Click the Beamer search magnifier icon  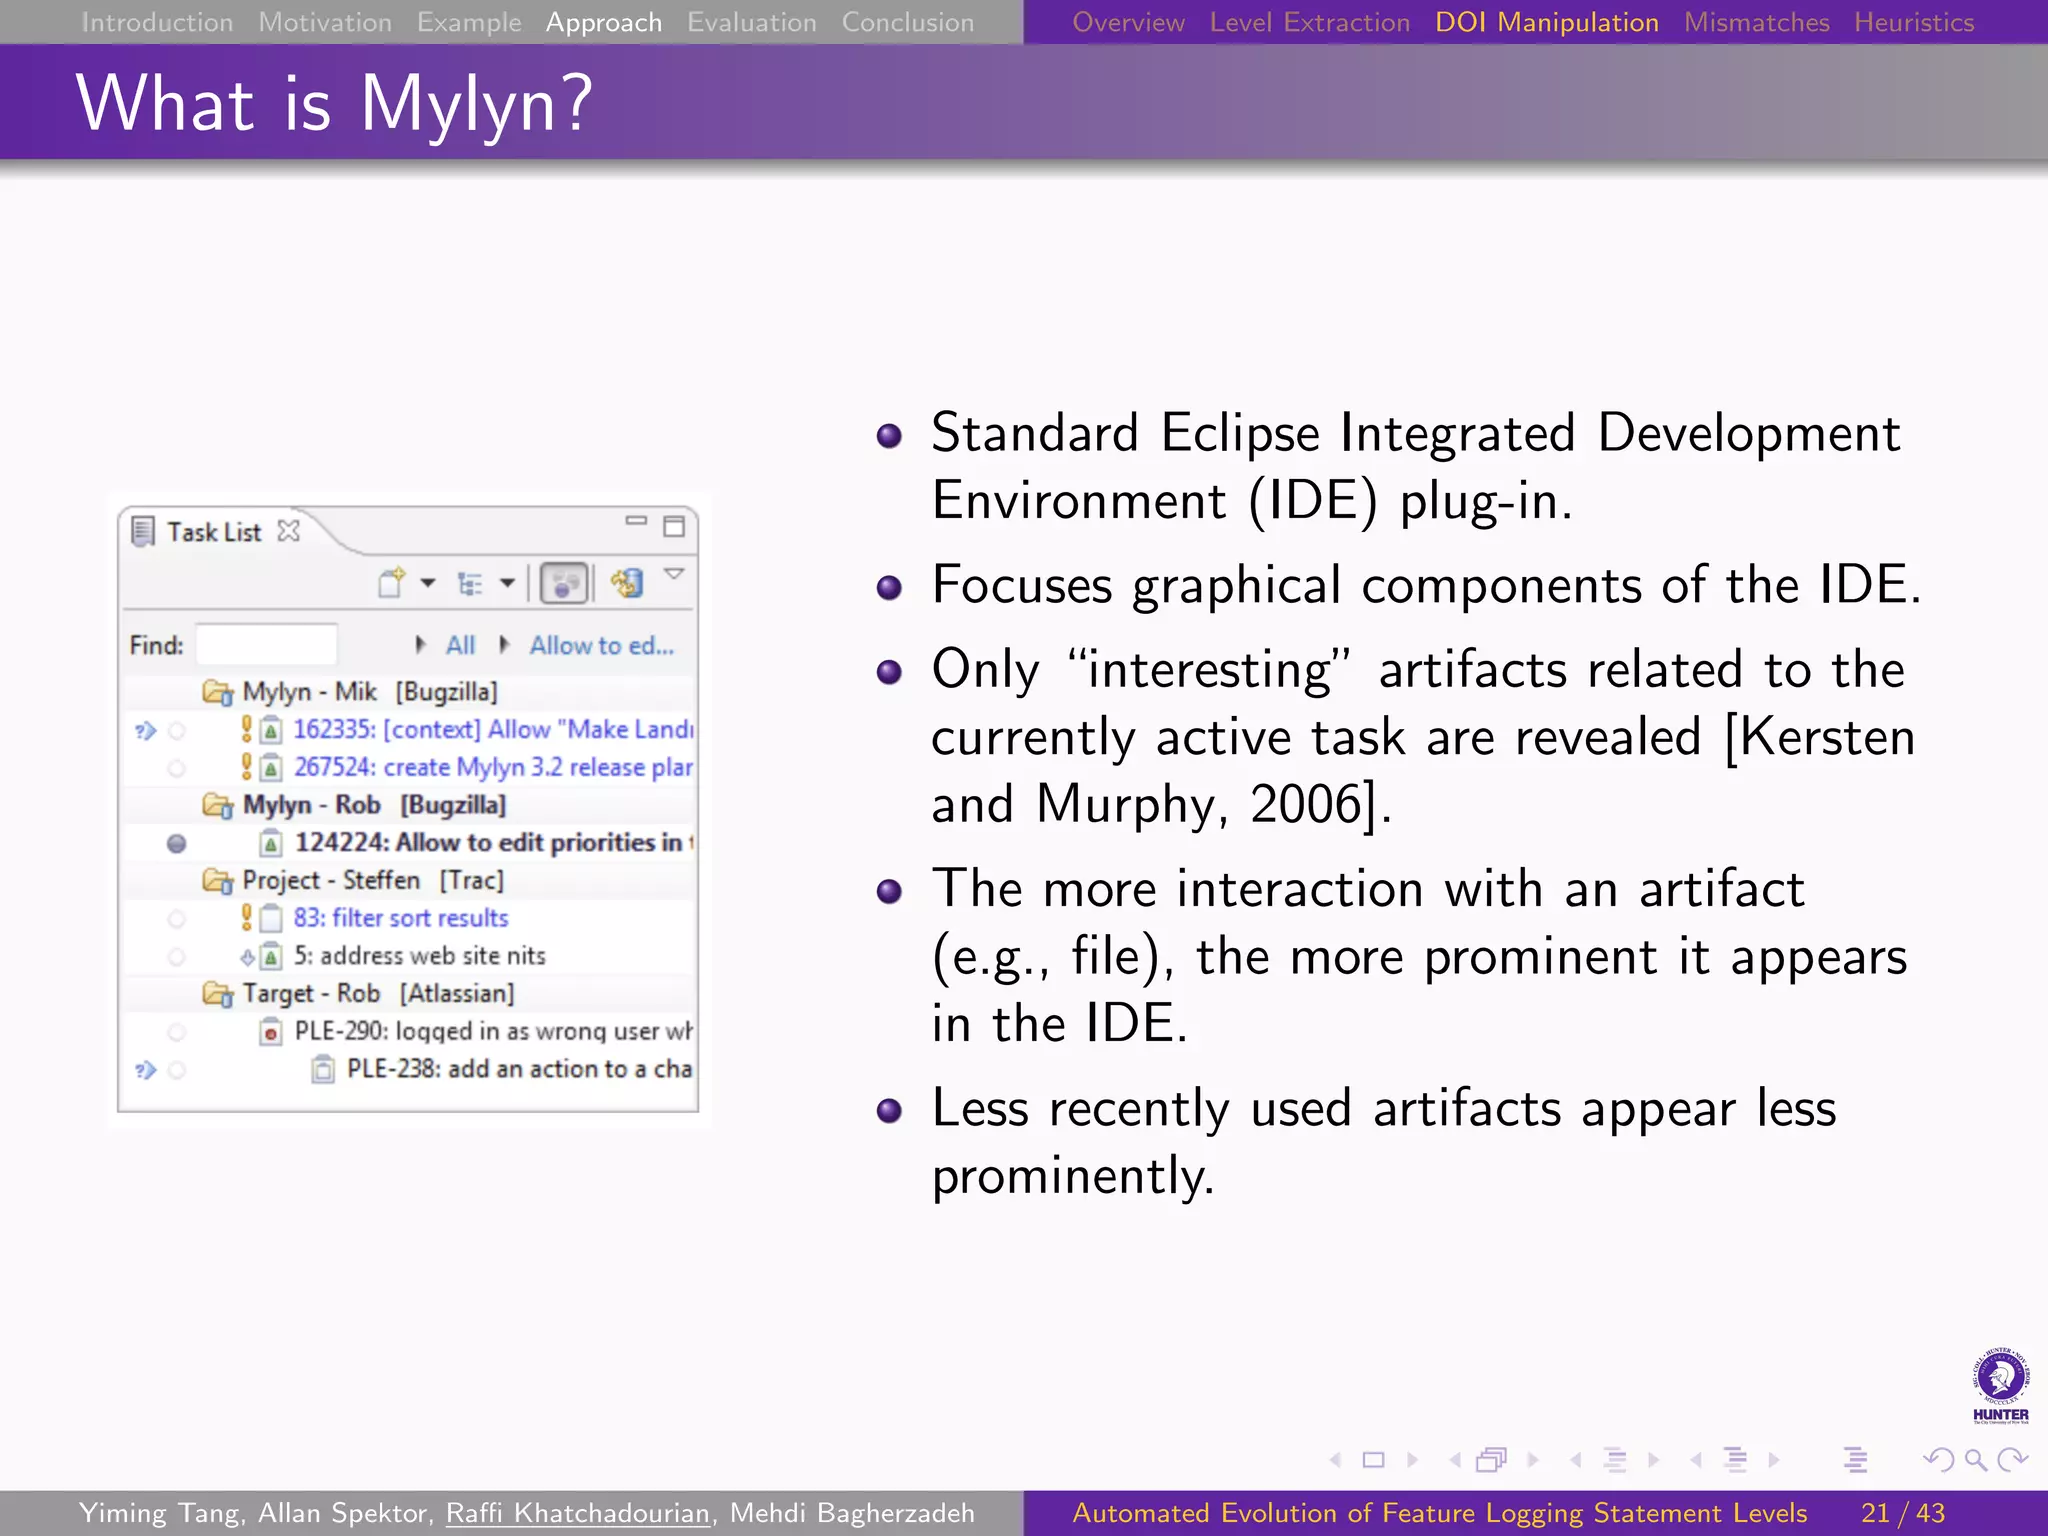tap(1975, 1460)
